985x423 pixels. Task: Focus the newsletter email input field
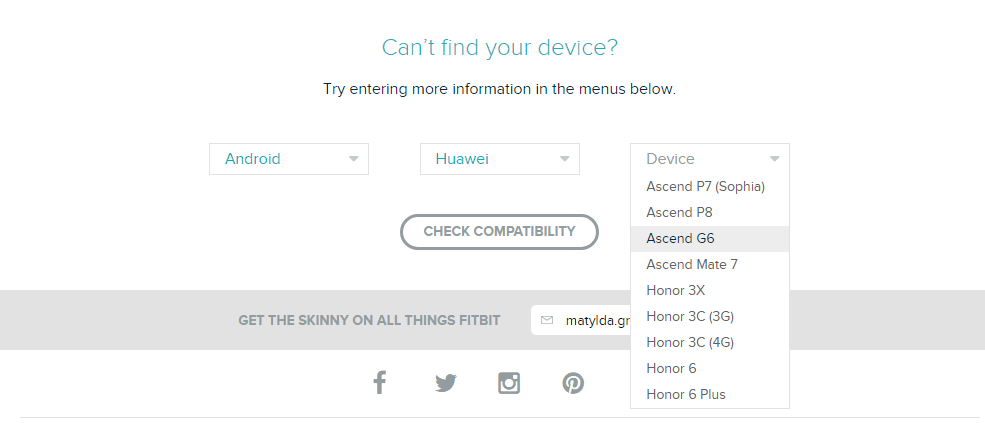[581, 321]
